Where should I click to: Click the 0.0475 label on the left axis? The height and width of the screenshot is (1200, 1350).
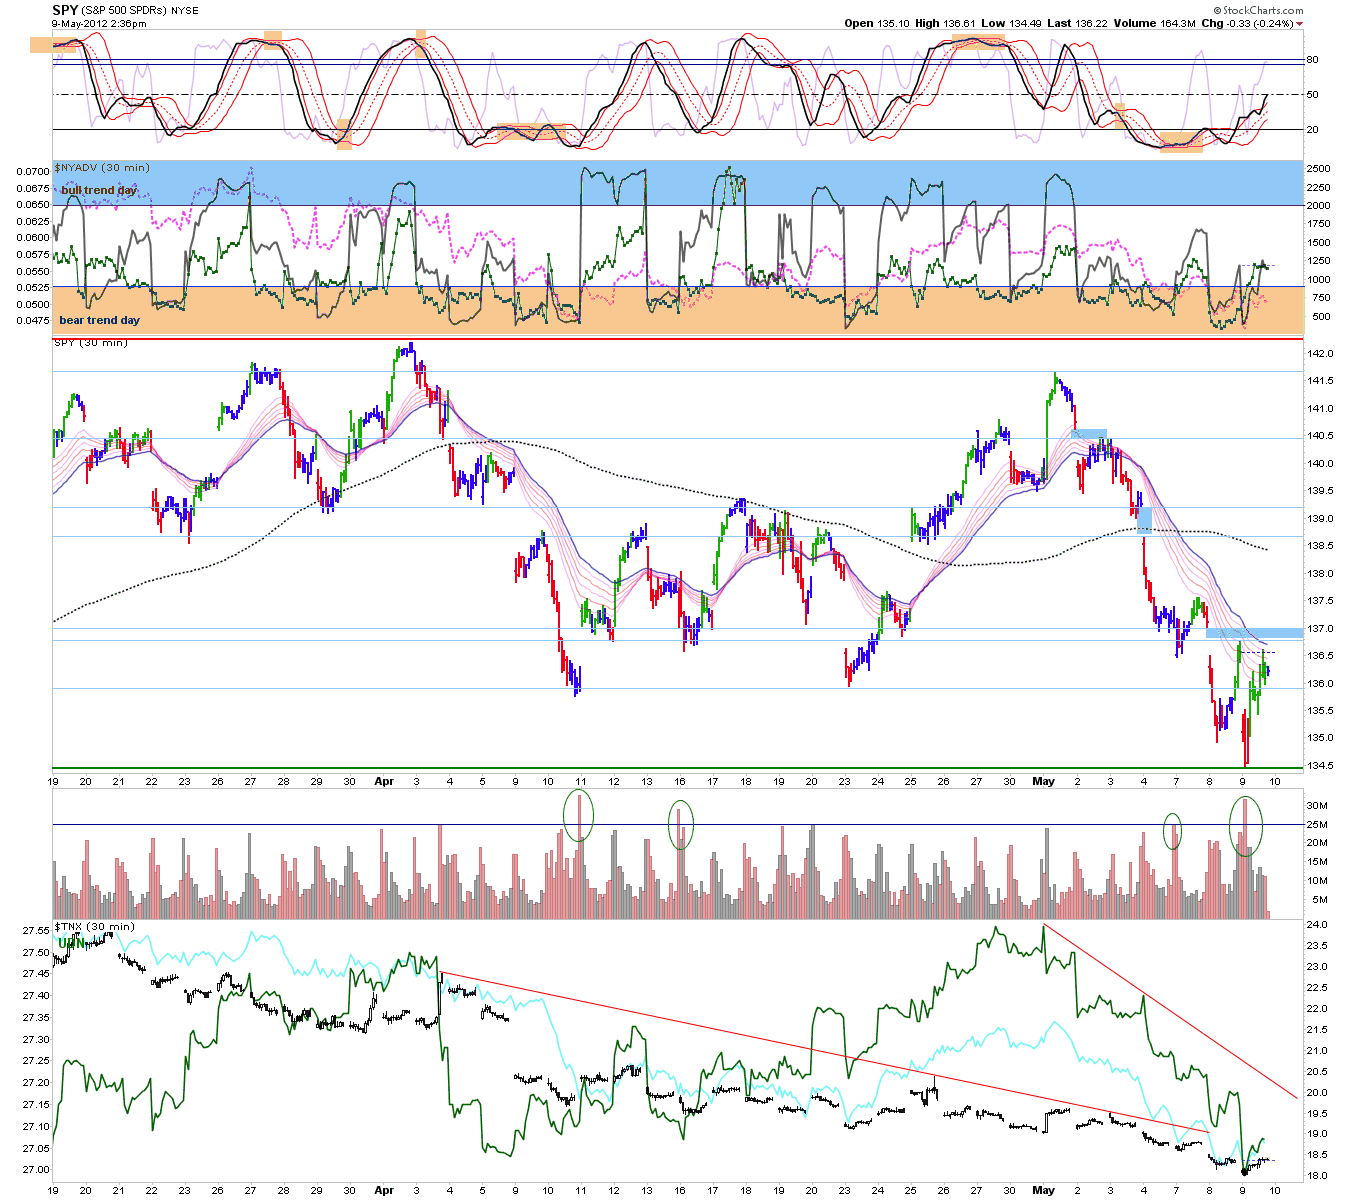tap(33, 321)
